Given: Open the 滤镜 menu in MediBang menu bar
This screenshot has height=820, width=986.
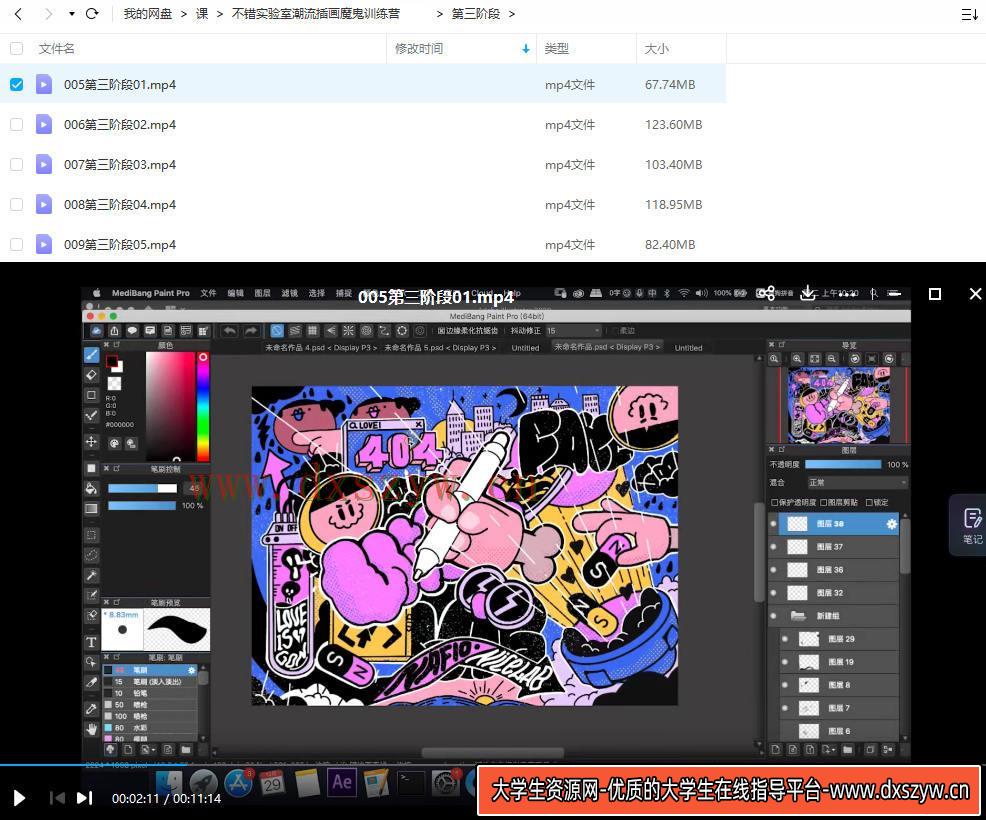Looking at the screenshot, I should pyautogui.click(x=289, y=293).
